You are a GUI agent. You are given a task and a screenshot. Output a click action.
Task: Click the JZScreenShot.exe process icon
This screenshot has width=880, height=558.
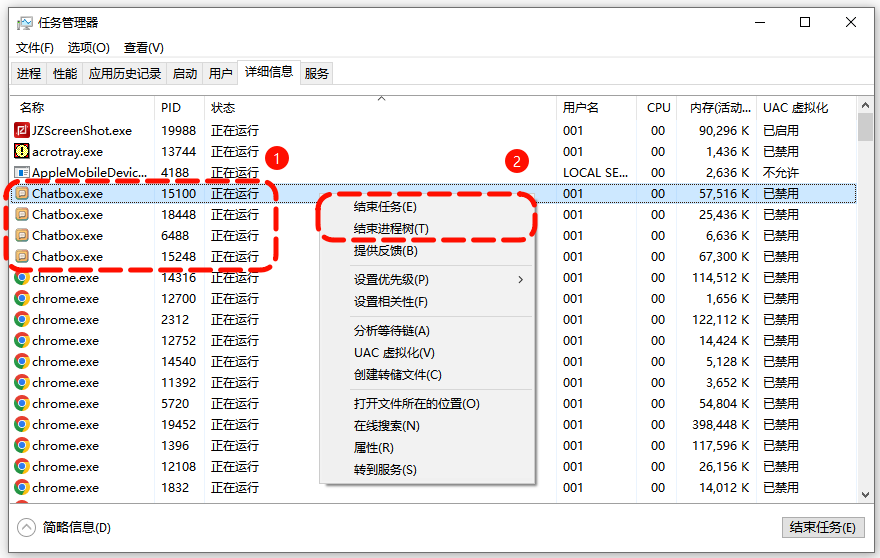click(21, 130)
